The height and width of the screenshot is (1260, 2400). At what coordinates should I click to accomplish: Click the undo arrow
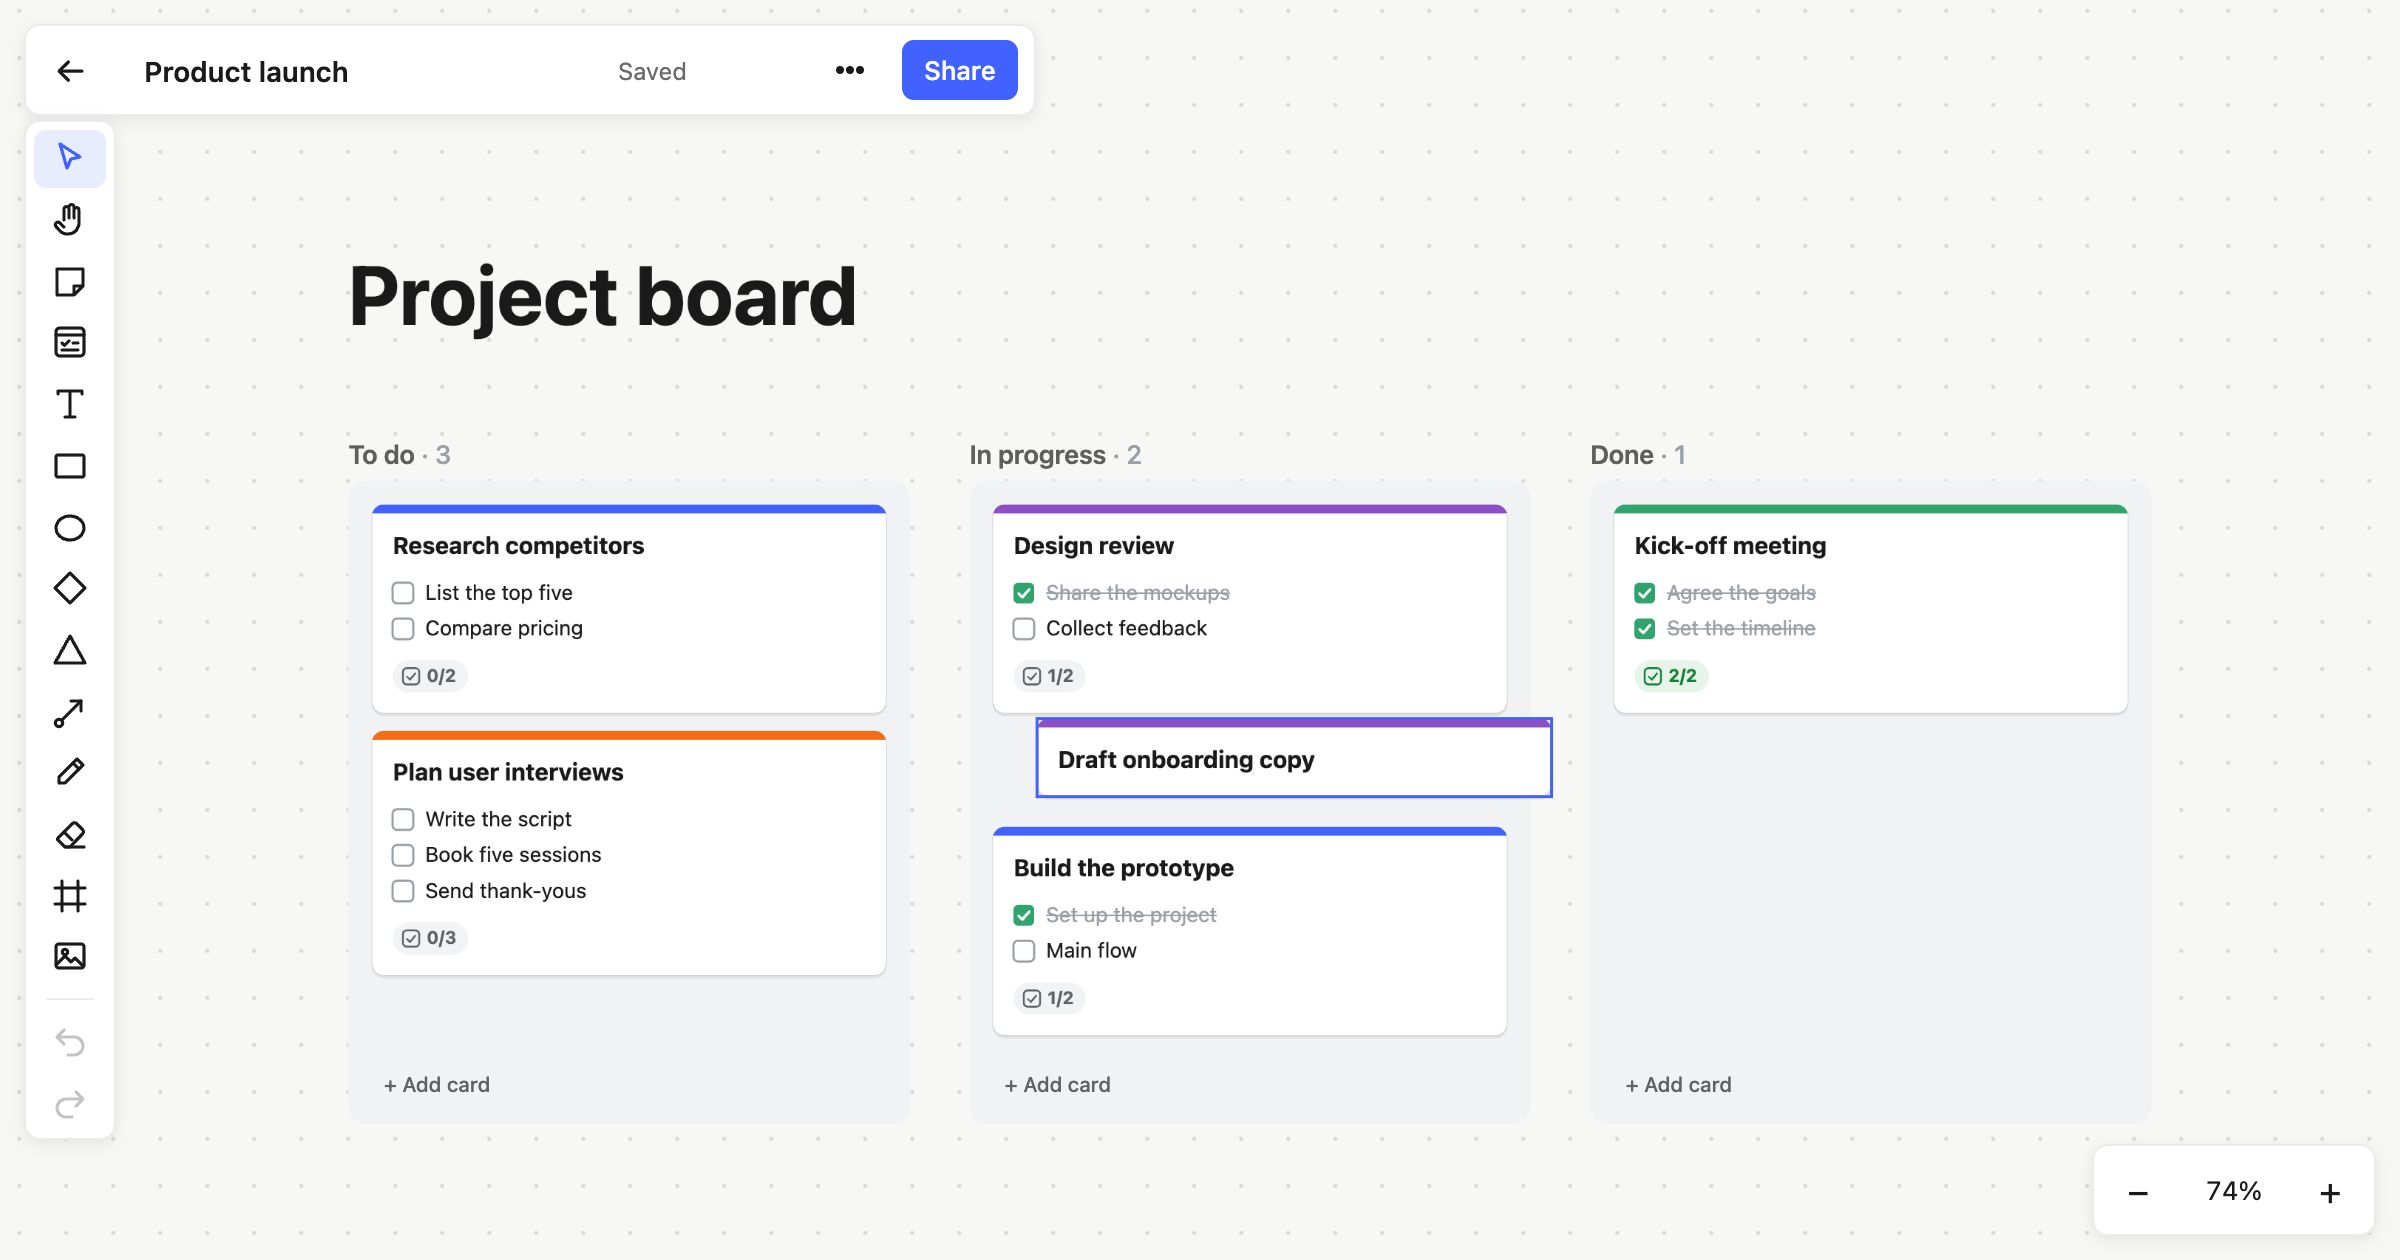pyautogui.click(x=70, y=1043)
